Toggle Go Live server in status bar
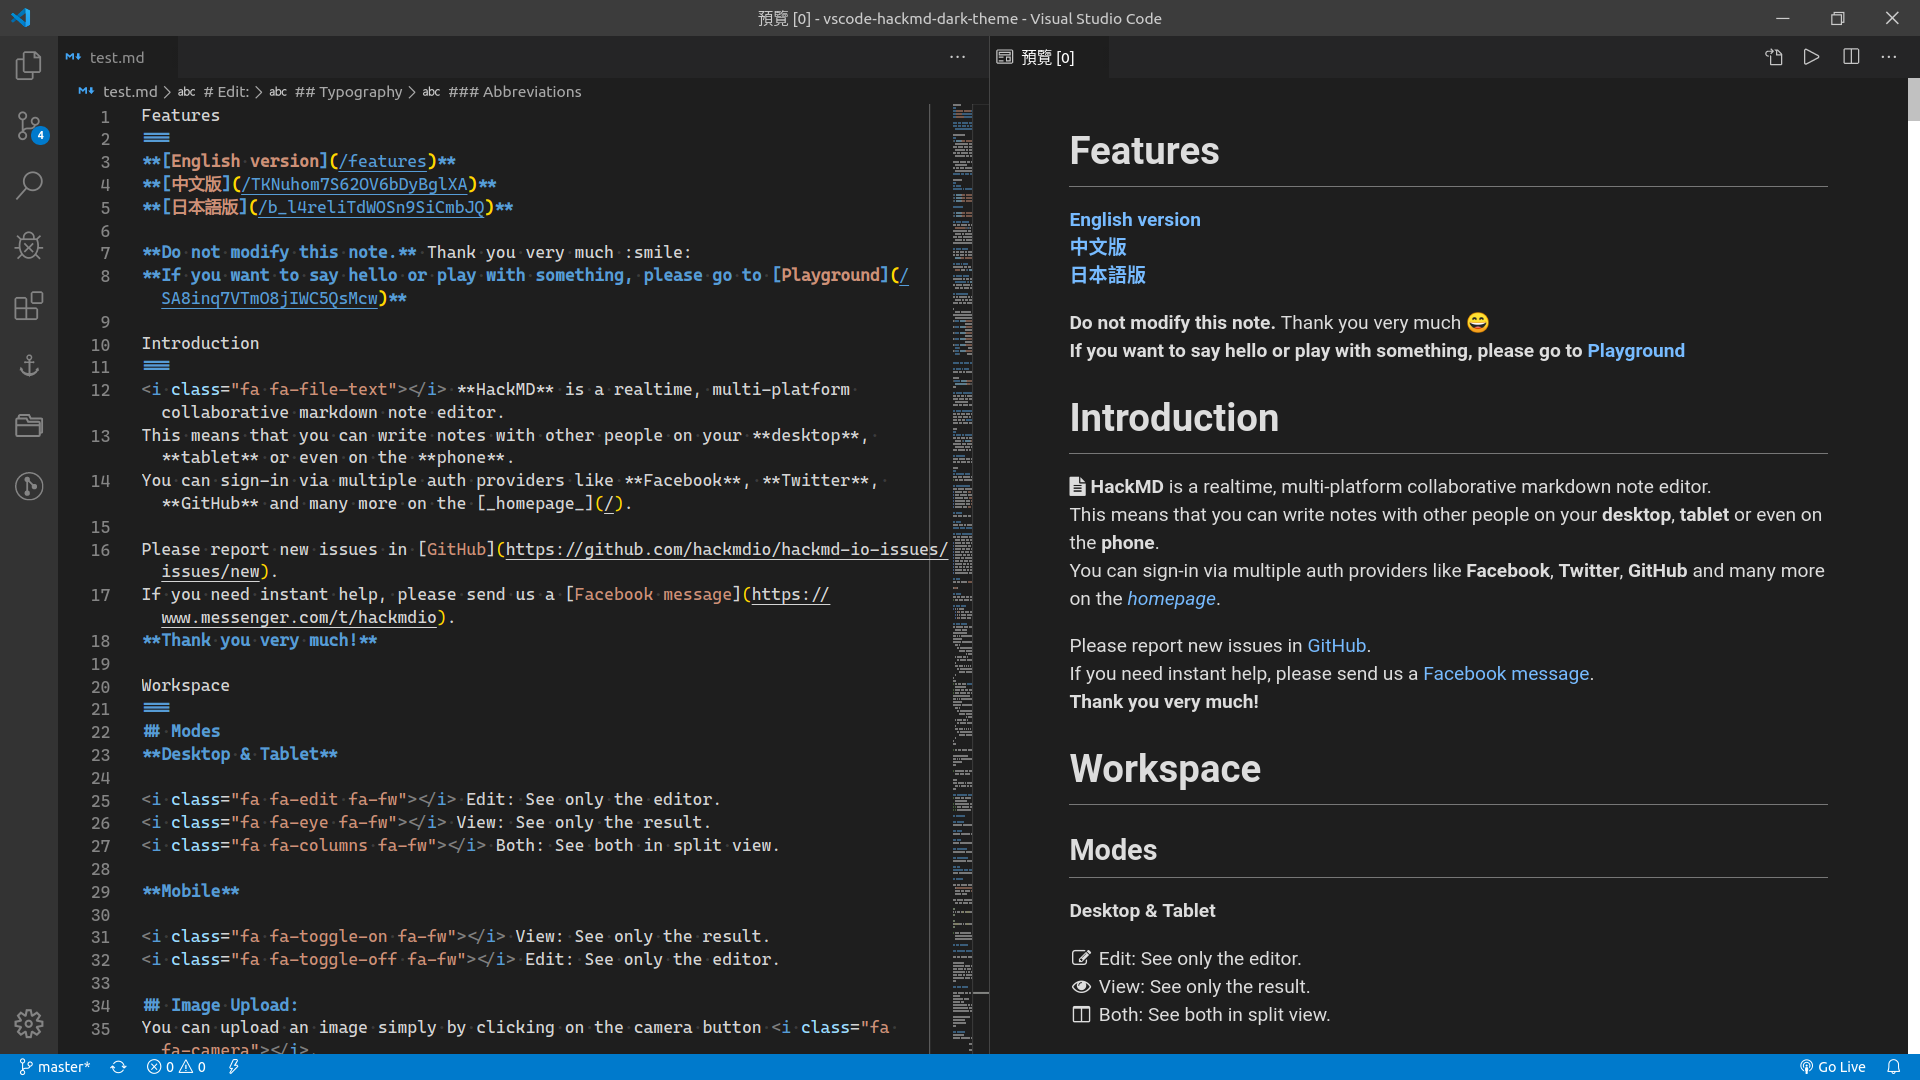 [x=1832, y=1067]
